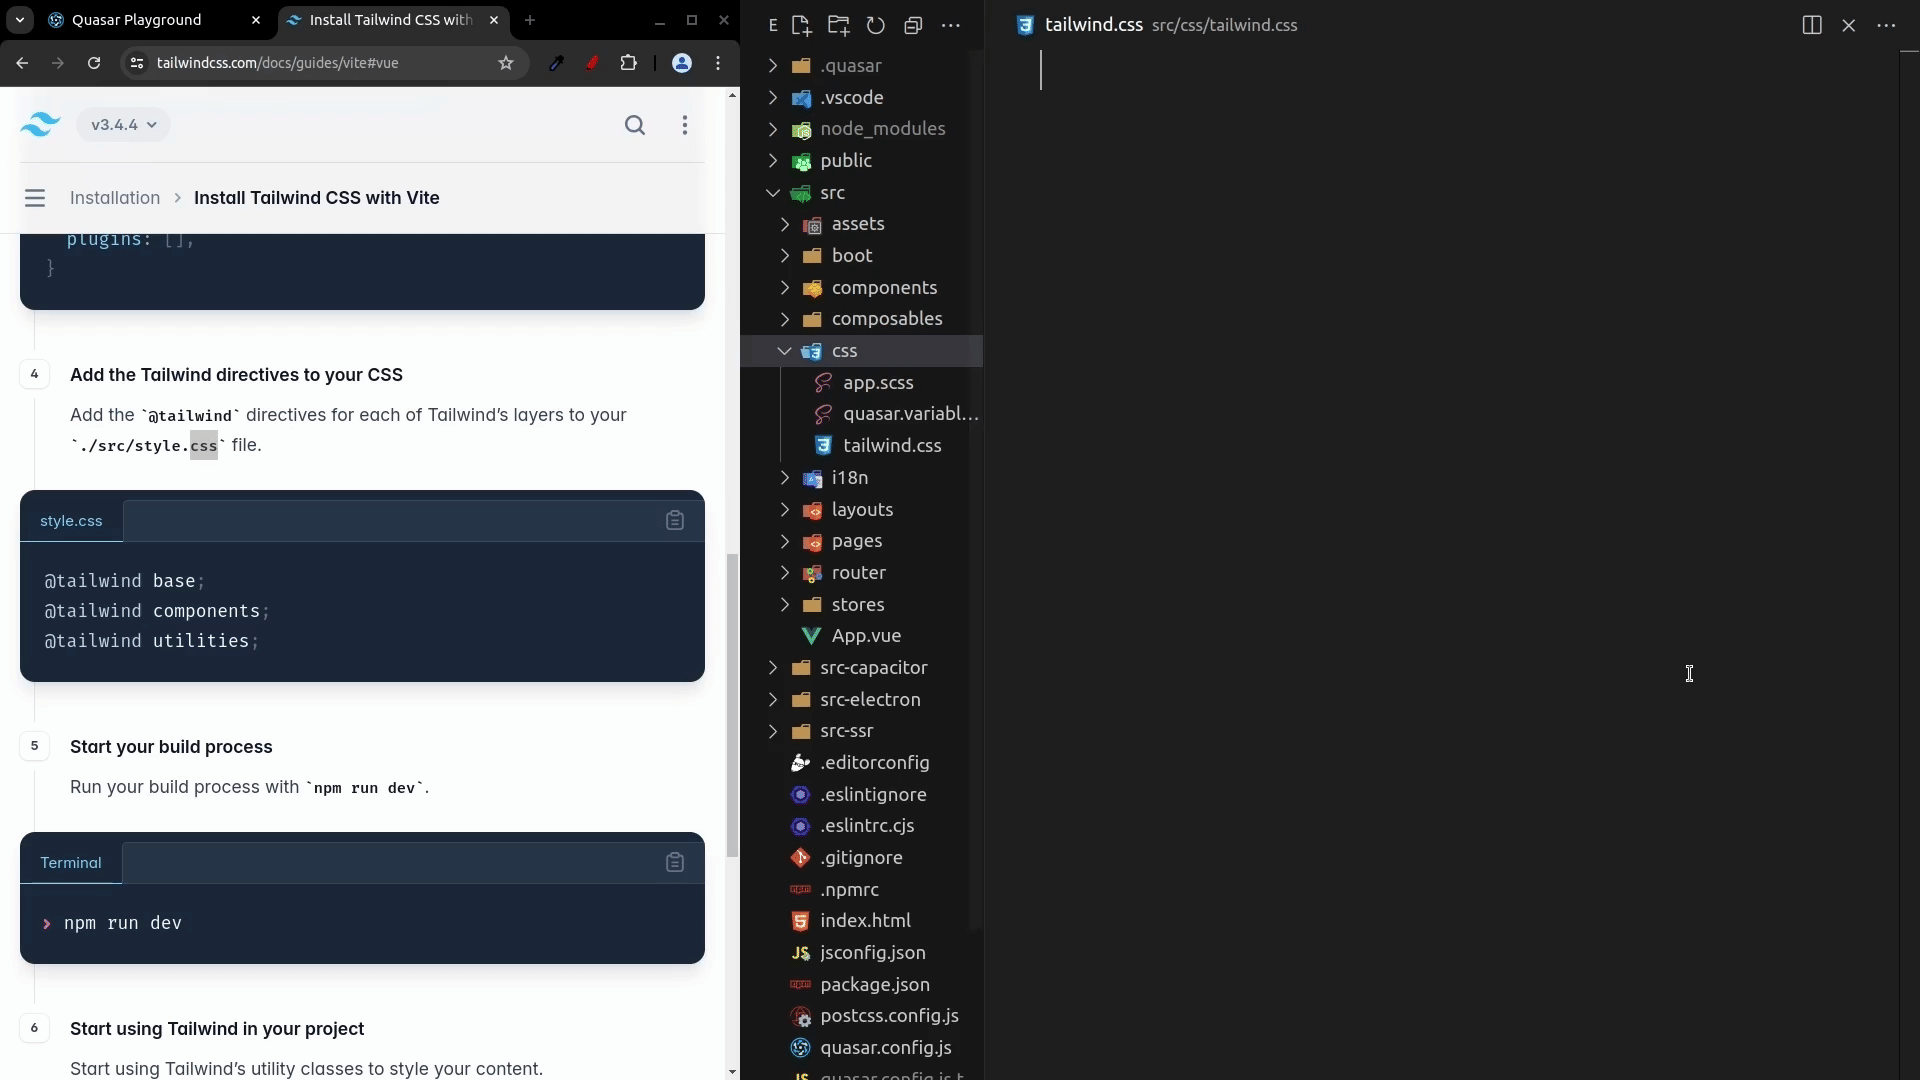Close the tailwind.css editor tab
The image size is (1920, 1080).
1849,26
